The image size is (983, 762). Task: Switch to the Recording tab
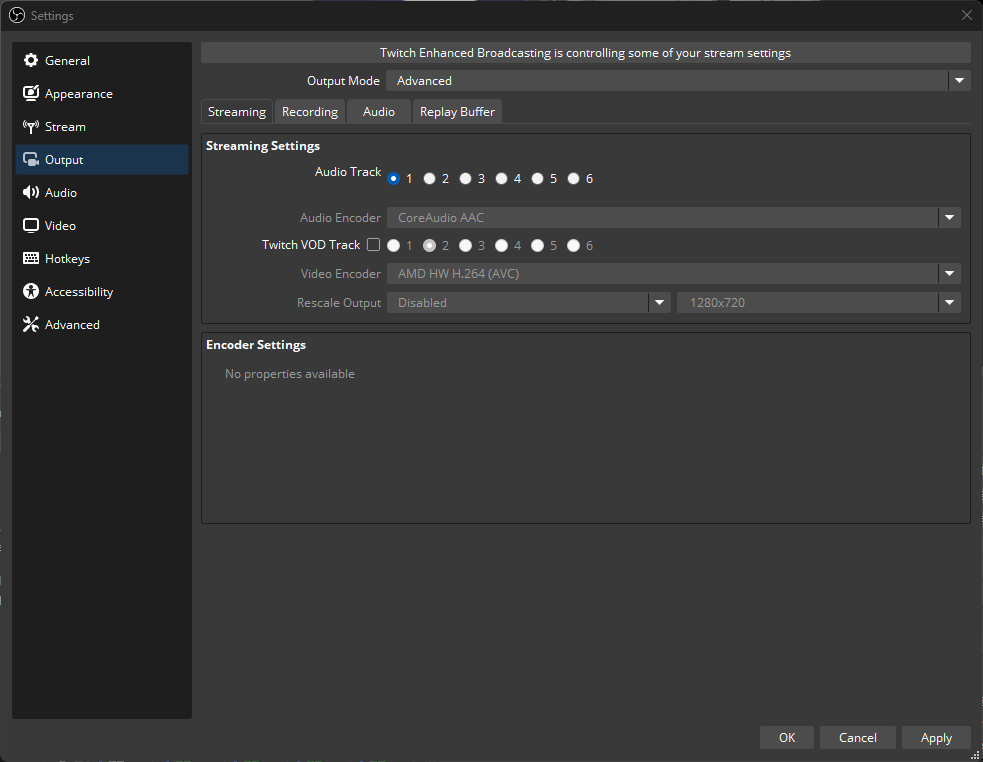310,112
